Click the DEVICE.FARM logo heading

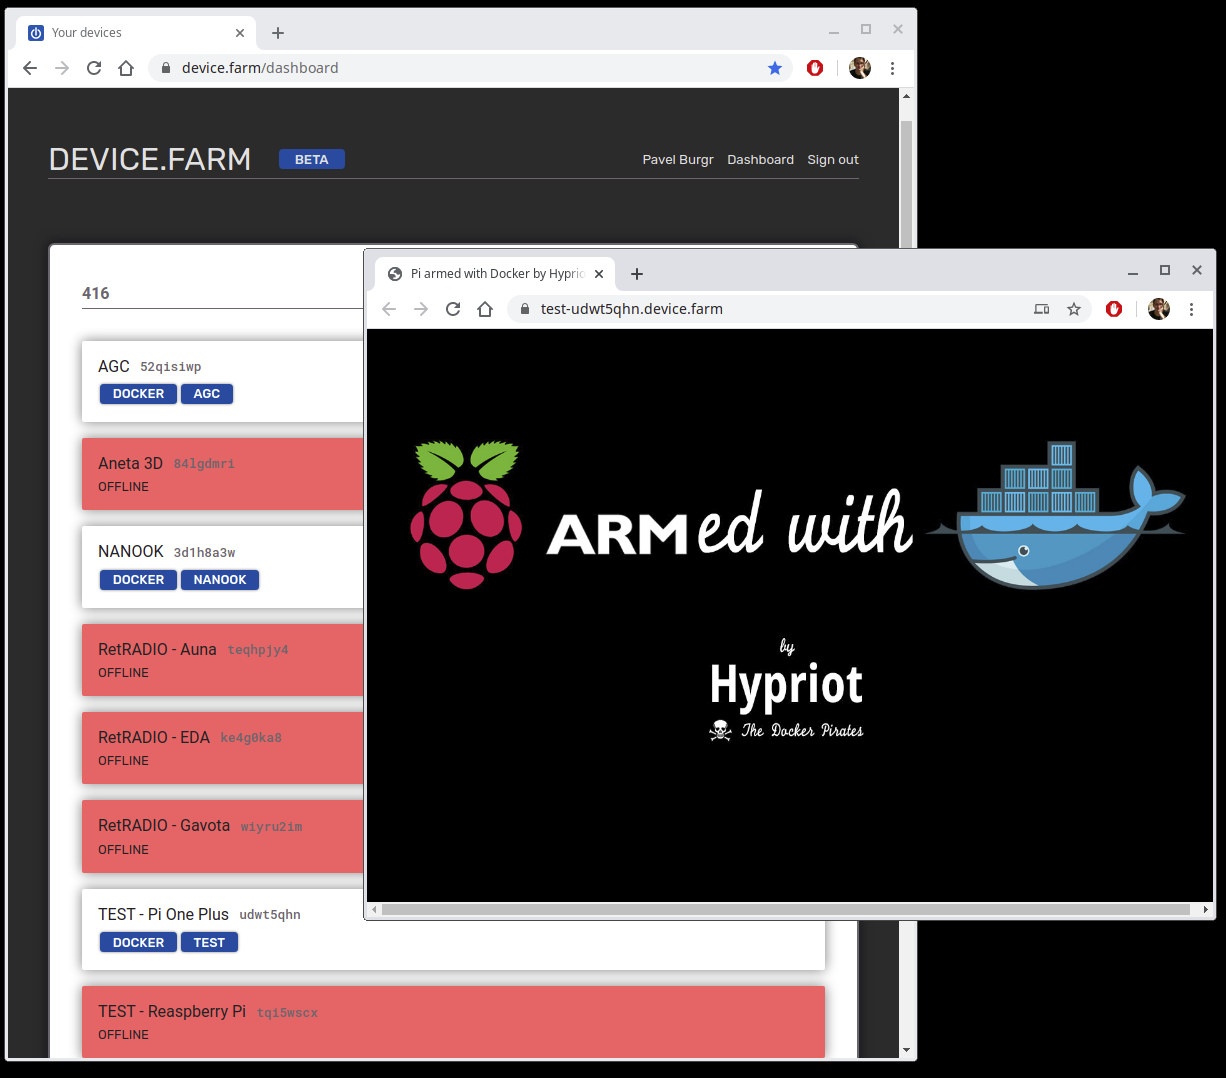click(x=150, y=160)
